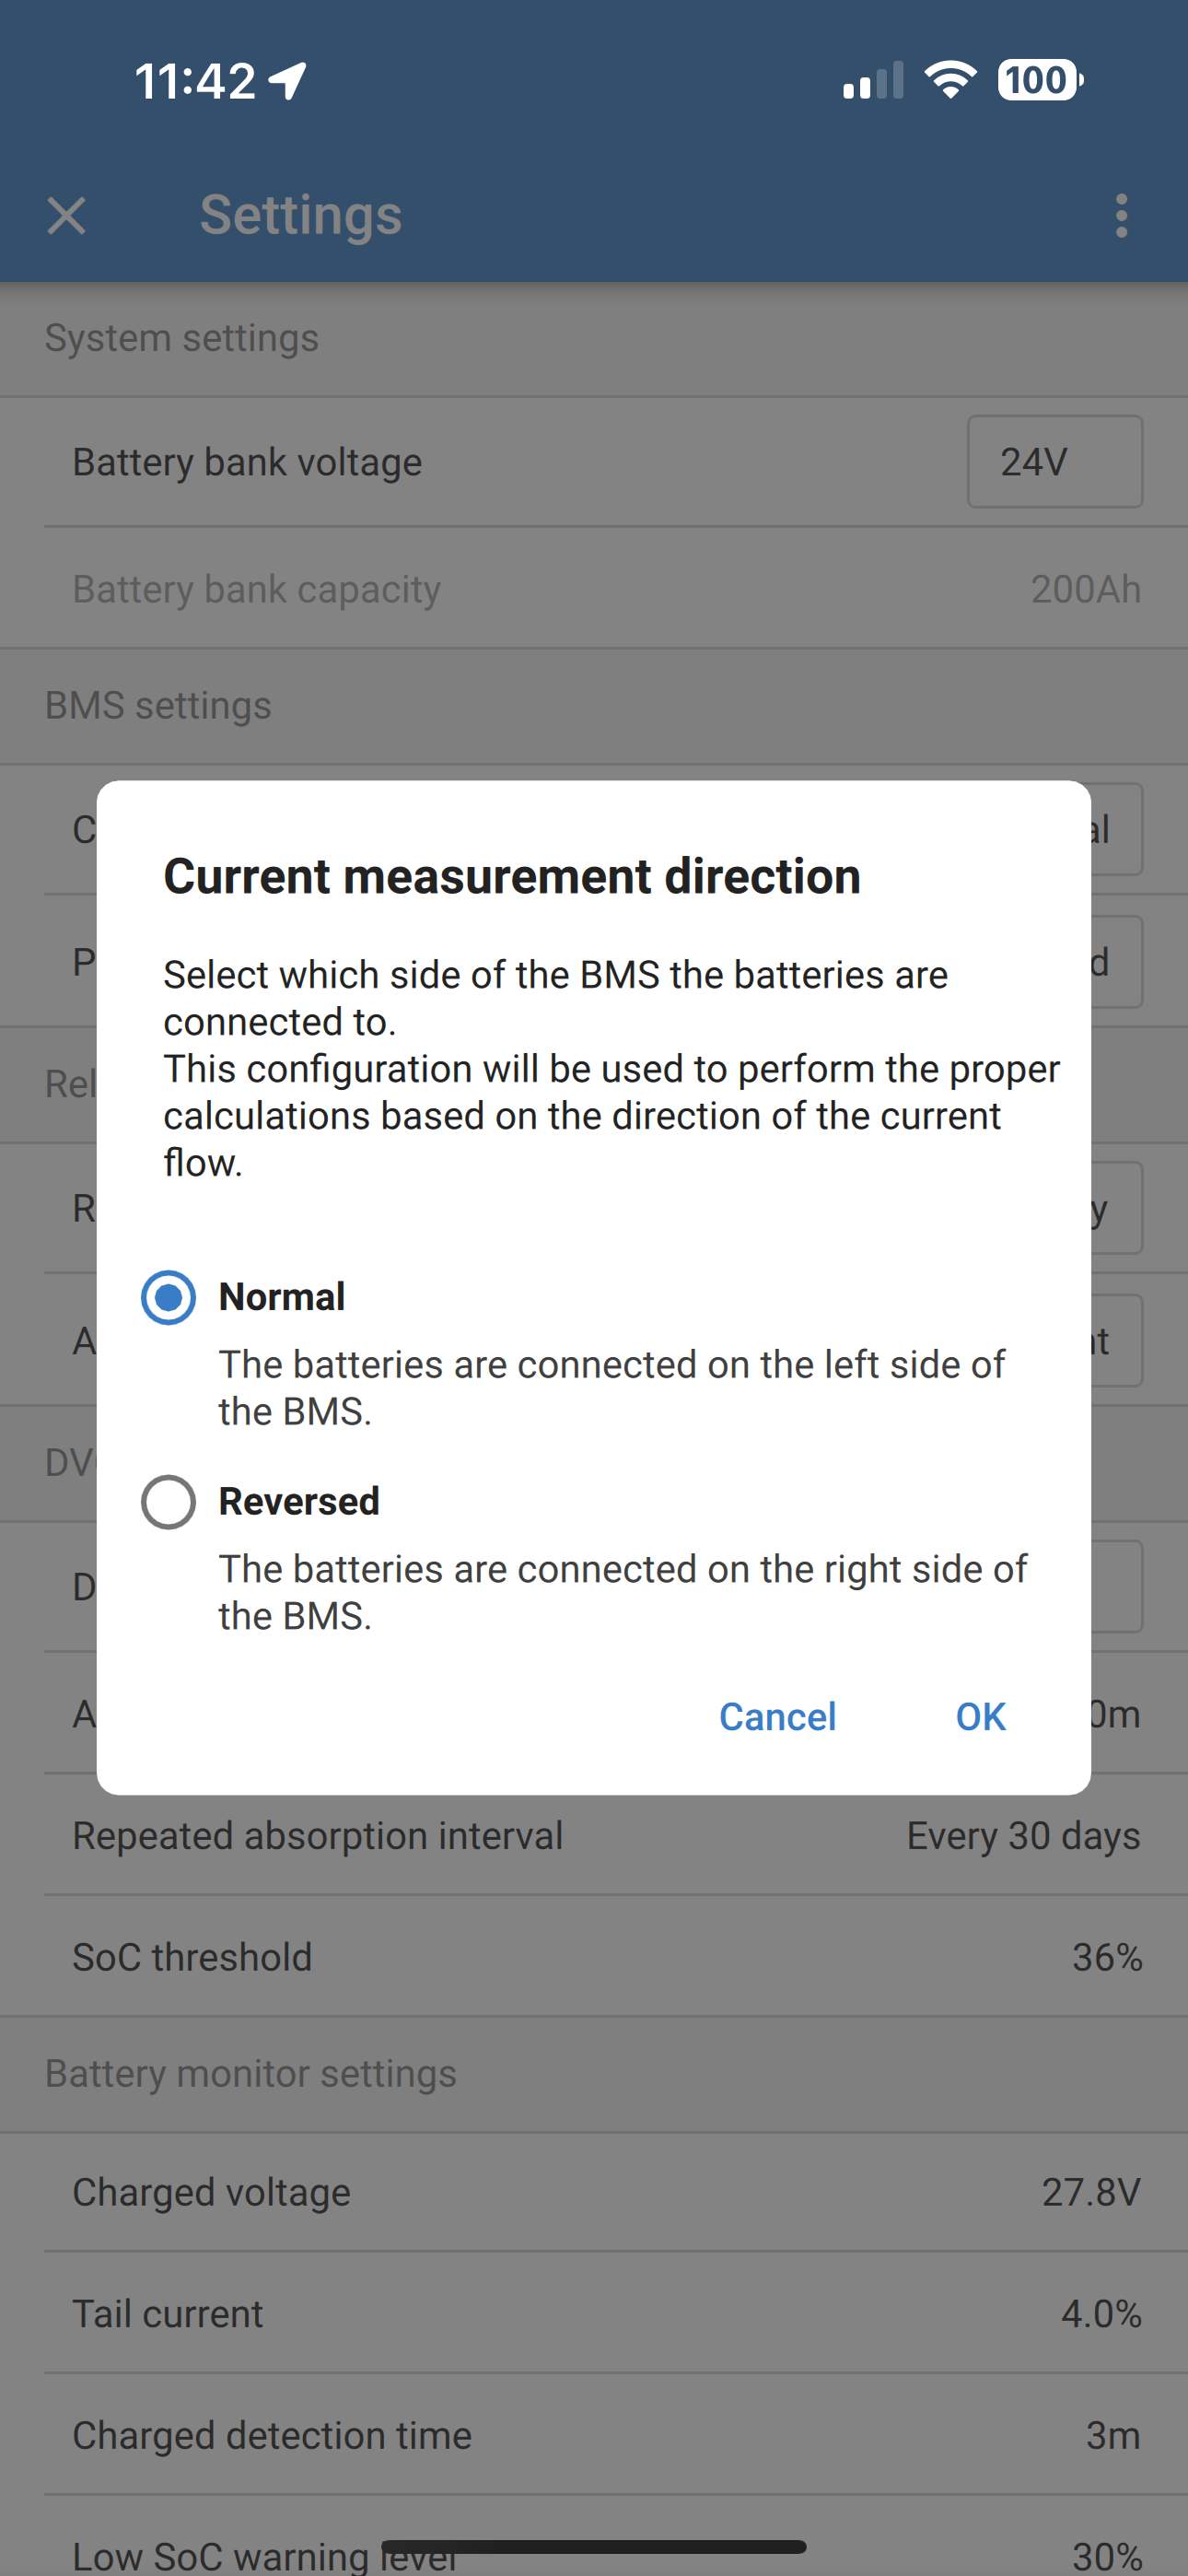Tap the location arrow beside the clock
The image size is (1188, 2576).
click(288, 80)
